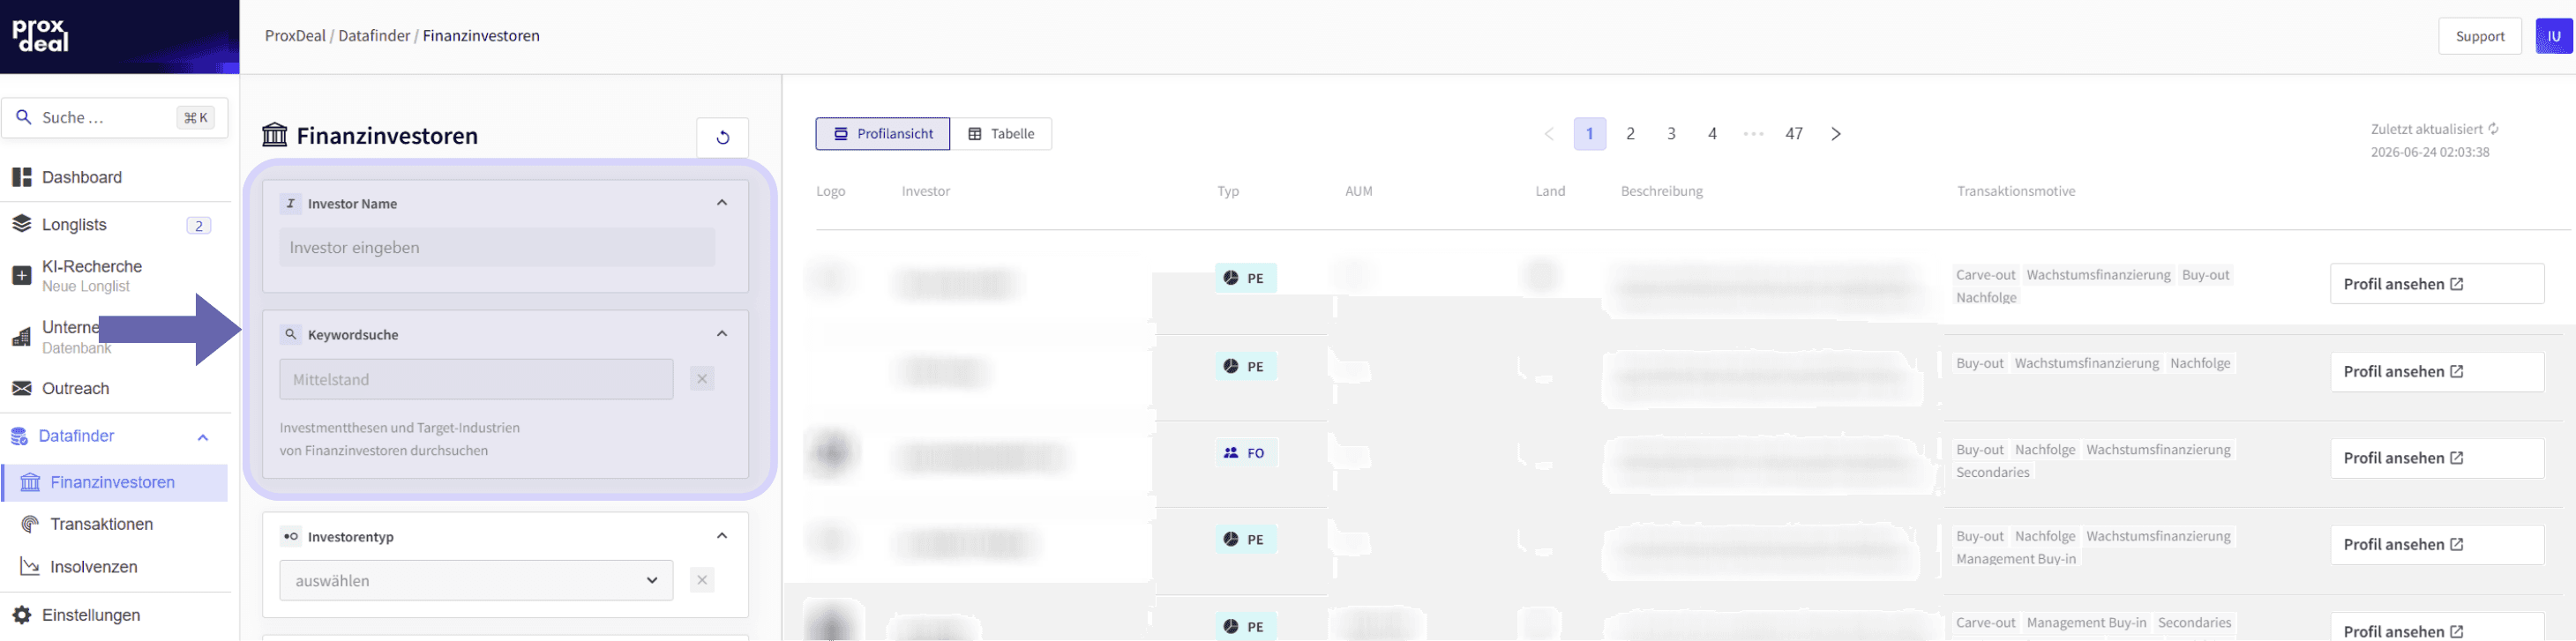Go to results page 2

1631,134
